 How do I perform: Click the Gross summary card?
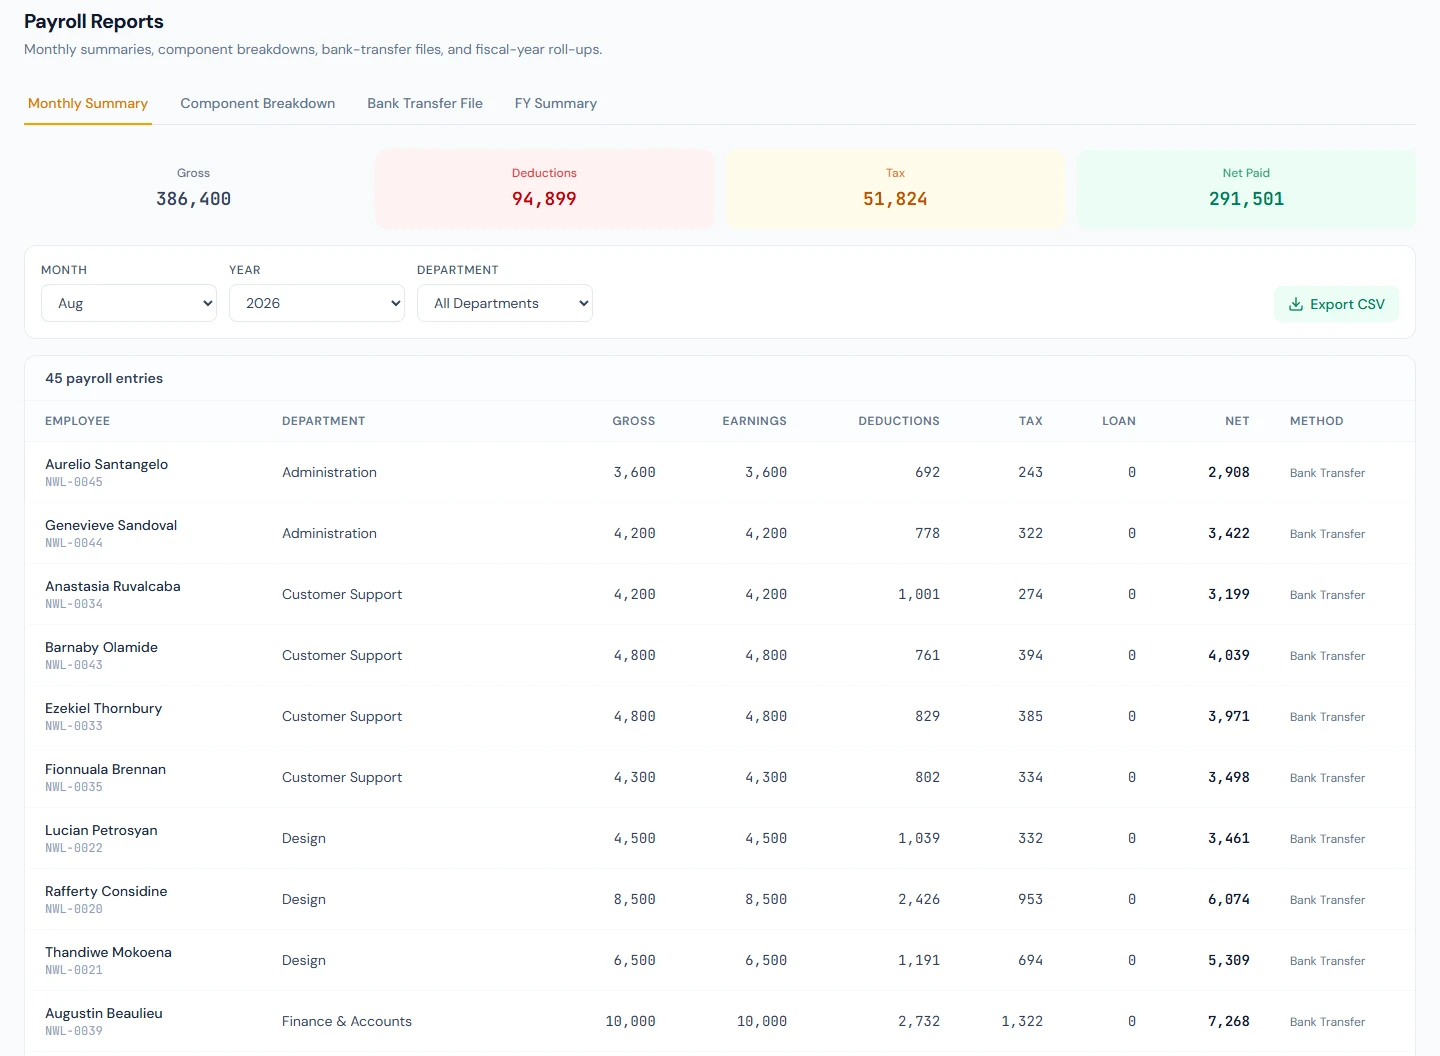(x=194, y=189)
